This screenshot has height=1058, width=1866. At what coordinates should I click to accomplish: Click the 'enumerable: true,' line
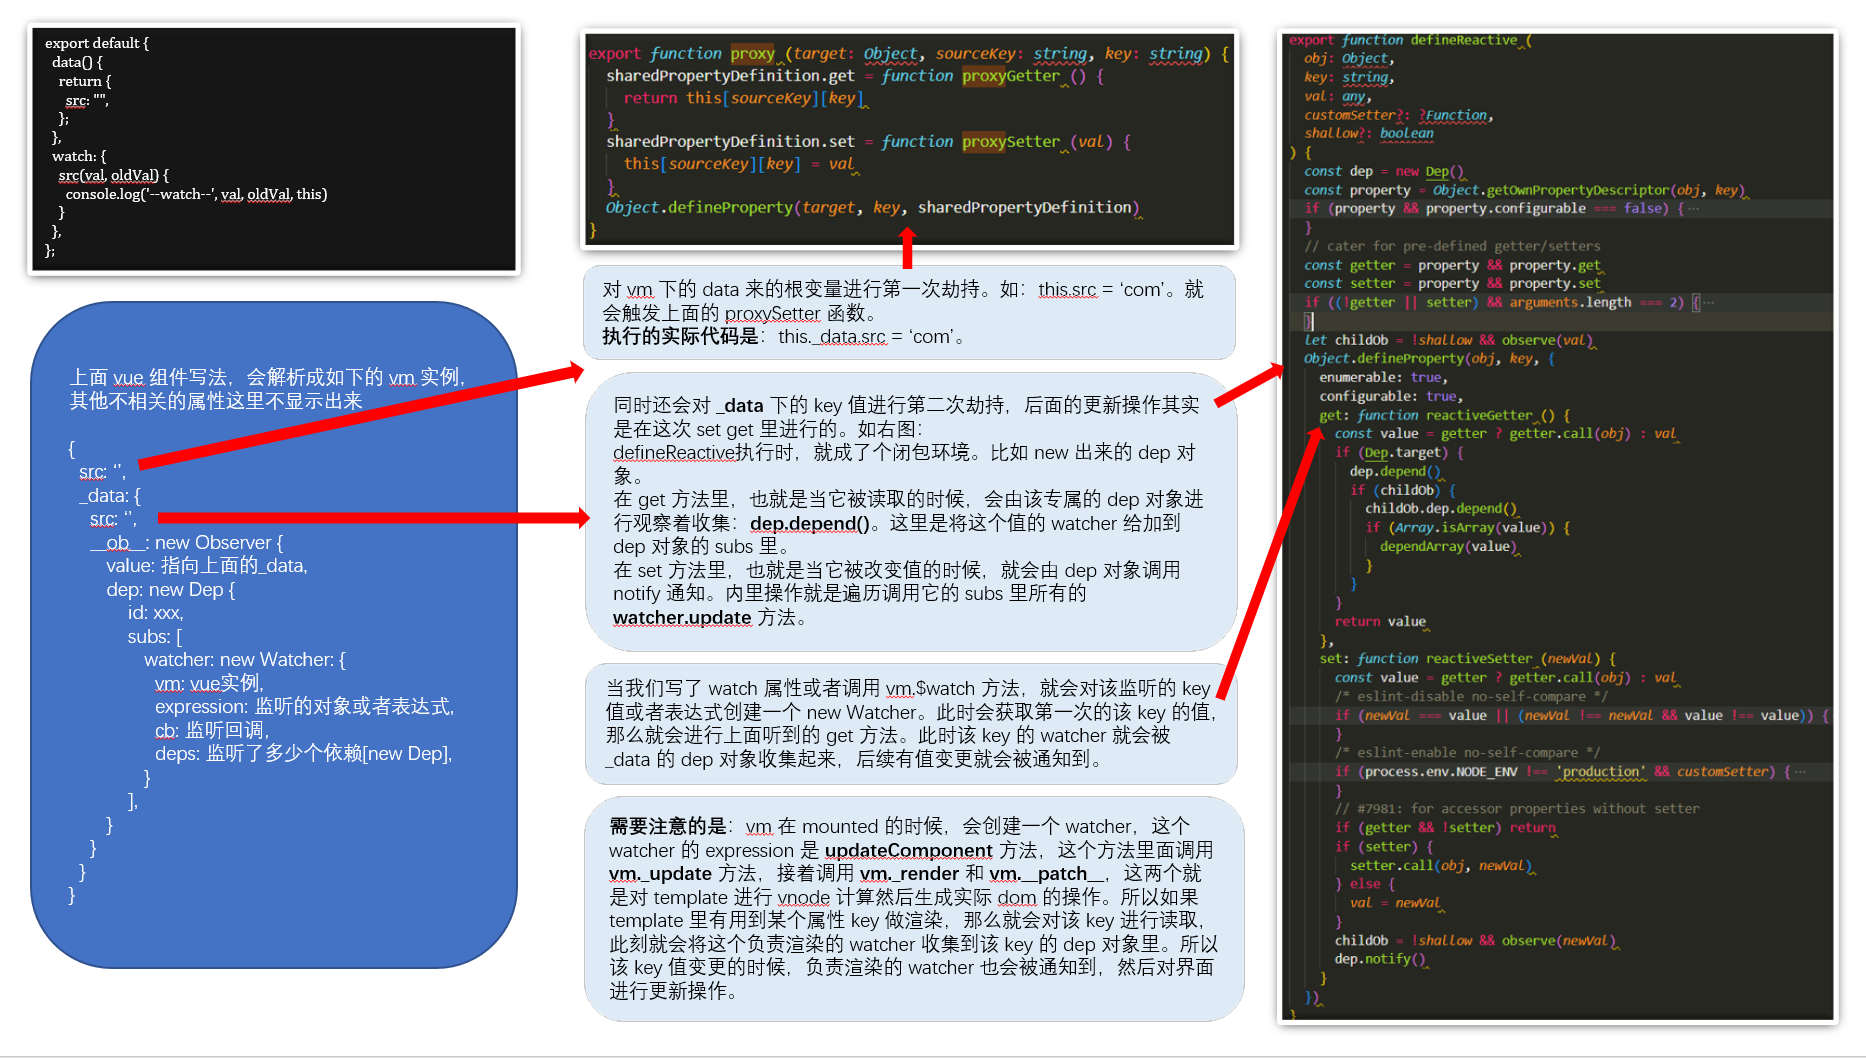pos(1383,377)
